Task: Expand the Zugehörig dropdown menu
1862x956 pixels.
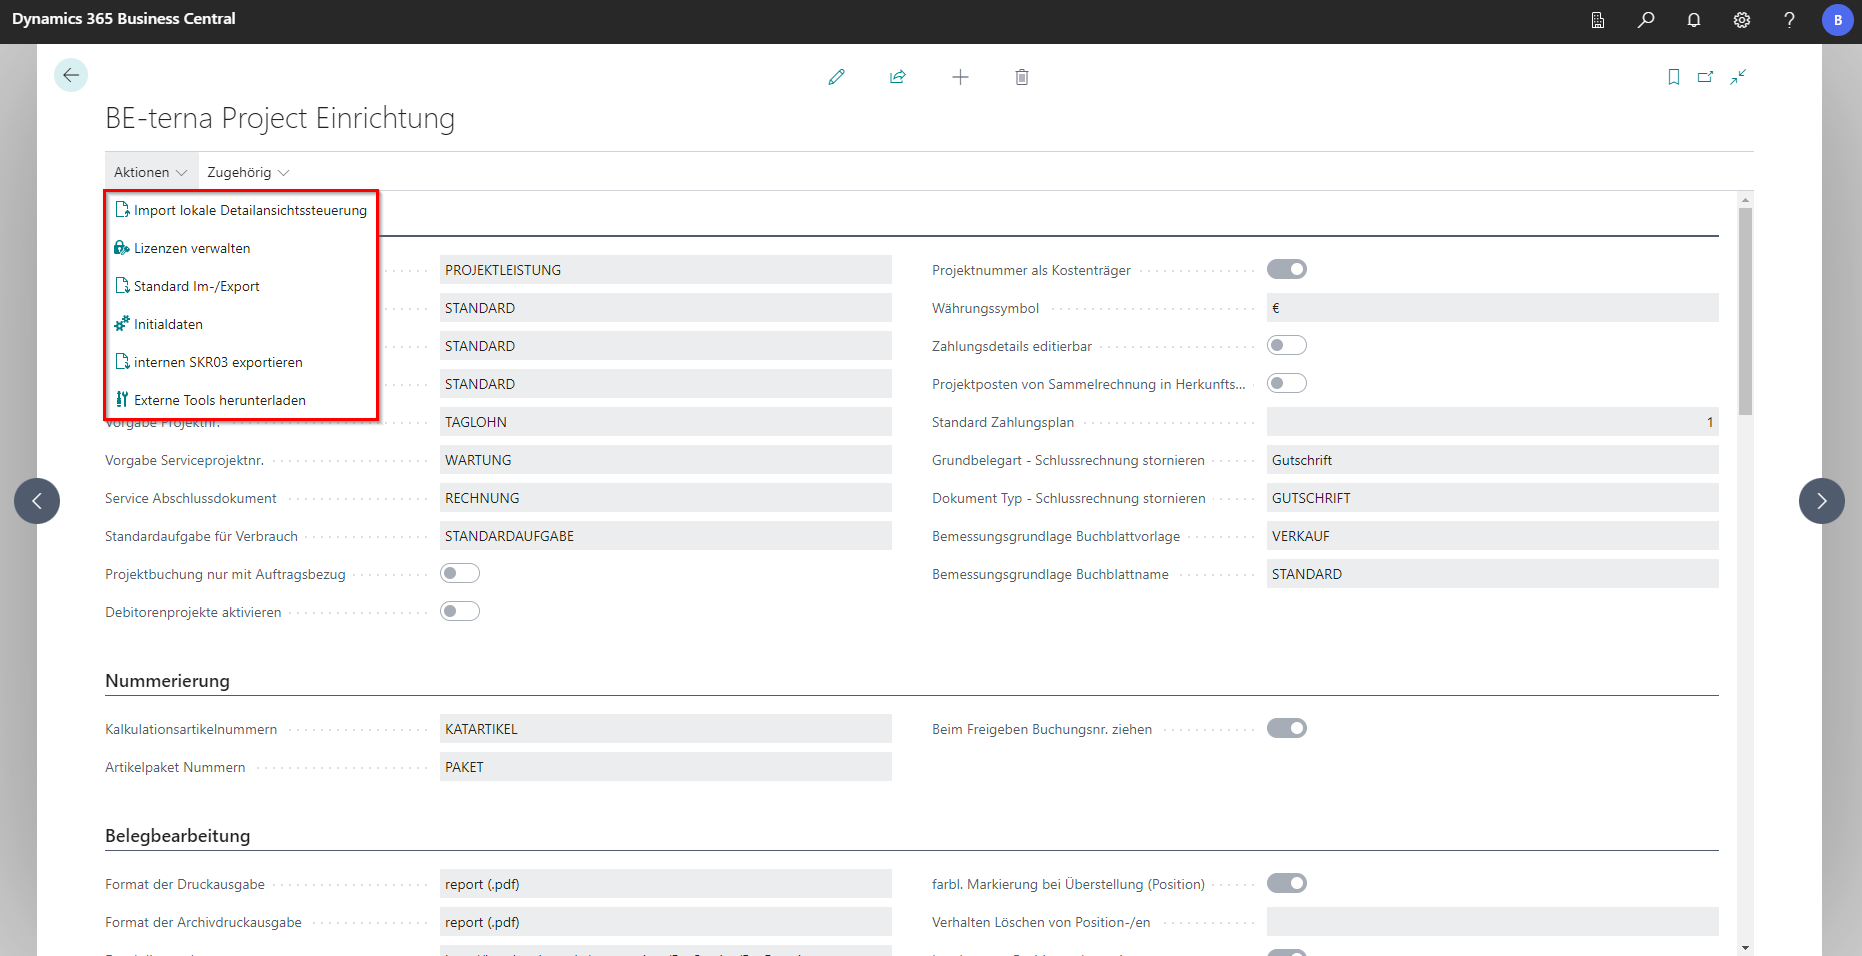Action: 248,172
